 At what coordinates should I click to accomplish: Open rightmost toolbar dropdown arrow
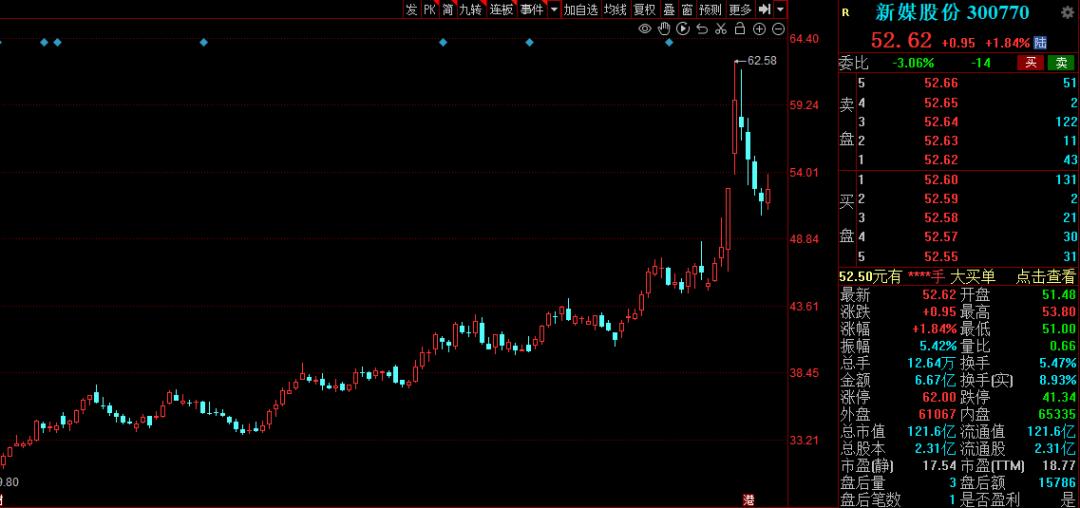point(780,9)
